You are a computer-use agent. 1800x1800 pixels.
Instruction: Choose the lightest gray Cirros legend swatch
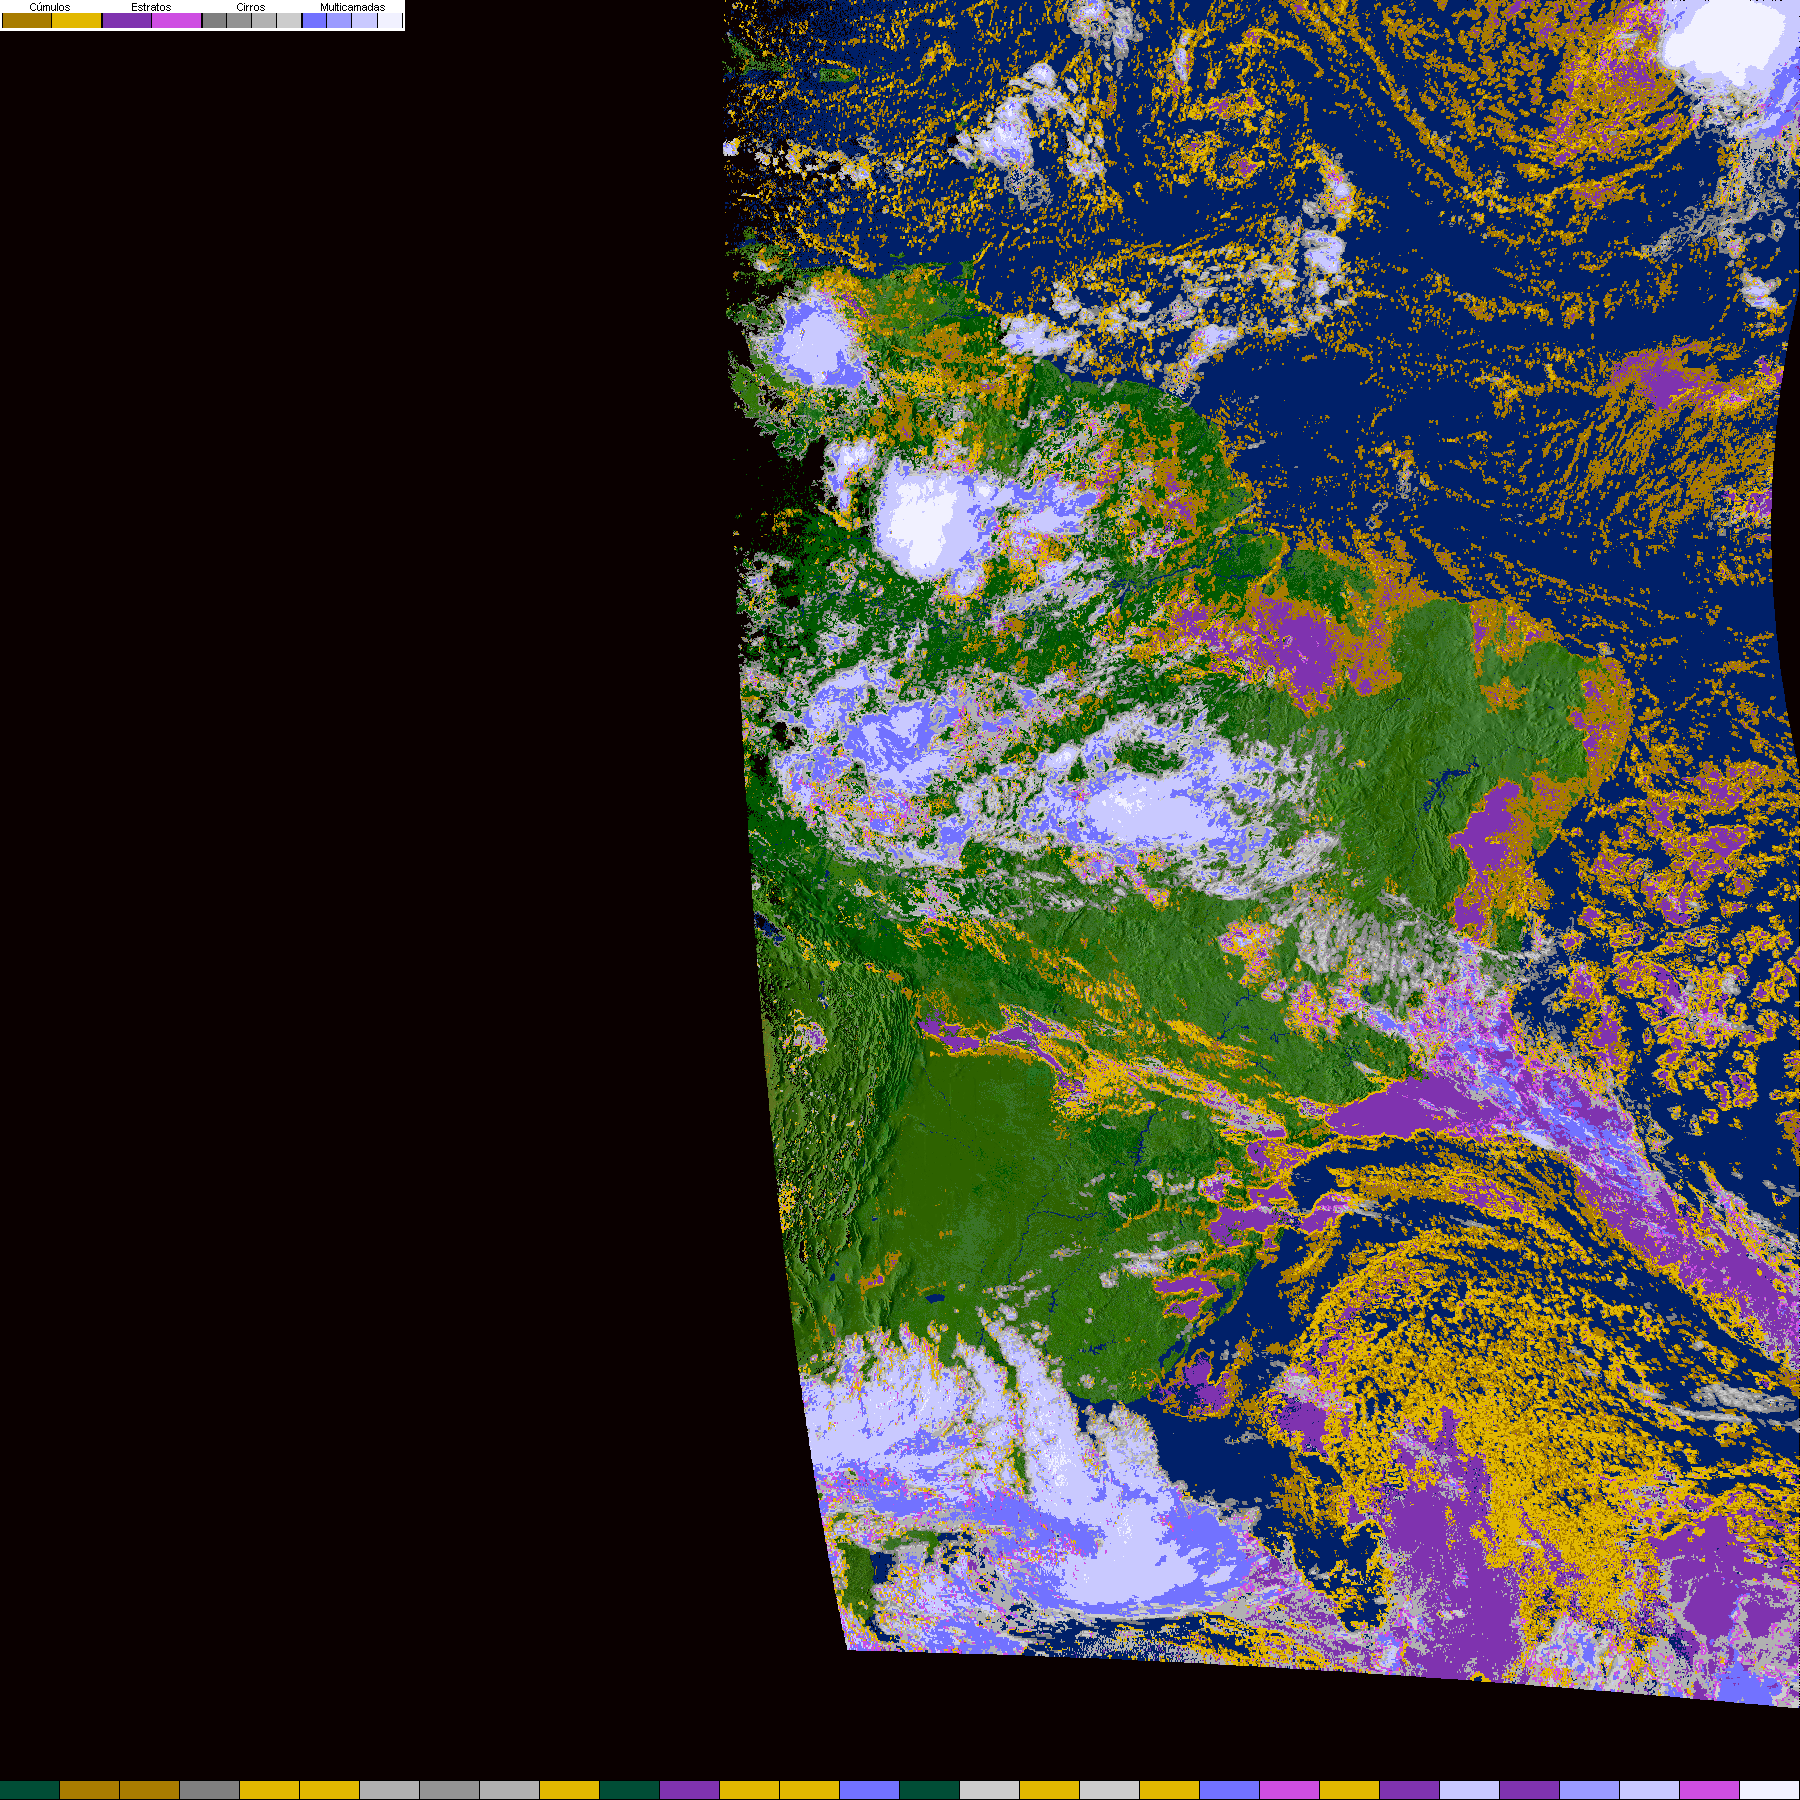coord(289,20)
